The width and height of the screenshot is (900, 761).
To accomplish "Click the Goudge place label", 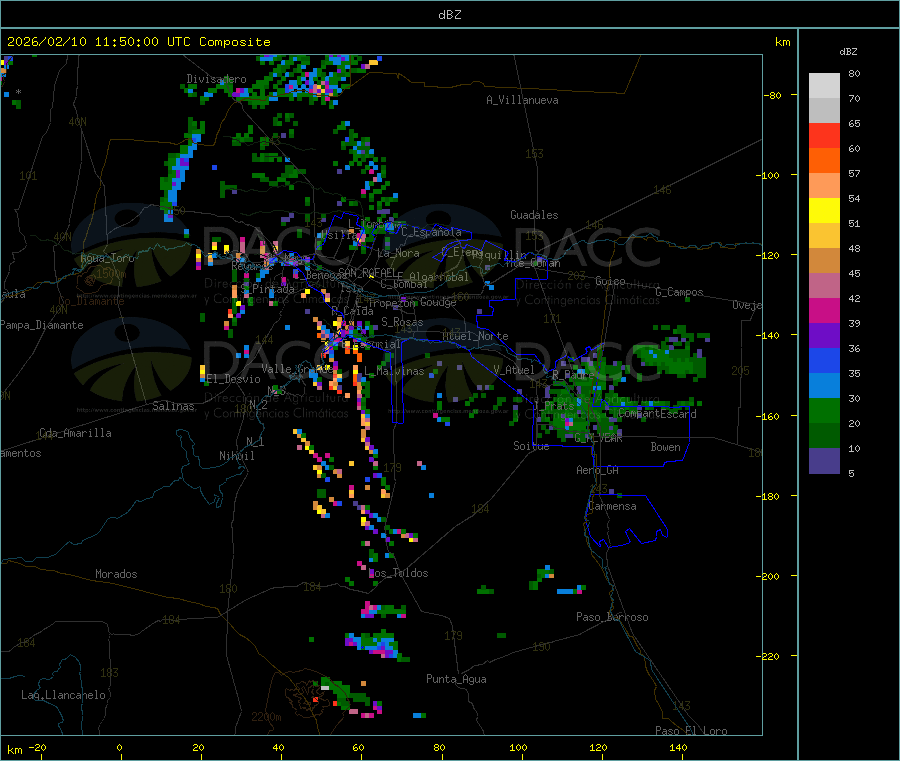I will (438, 302).
